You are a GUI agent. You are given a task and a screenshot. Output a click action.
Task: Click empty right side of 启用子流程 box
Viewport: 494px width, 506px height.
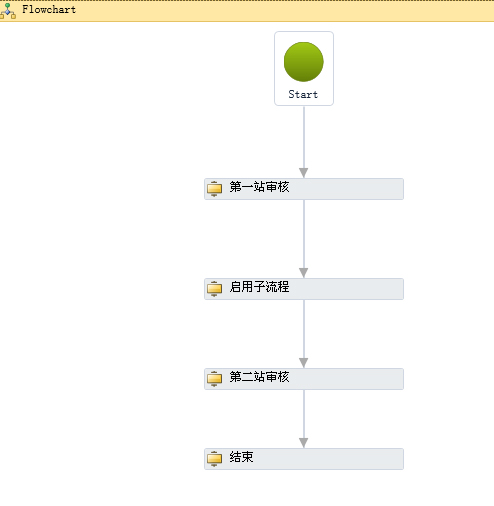(347, 289)
